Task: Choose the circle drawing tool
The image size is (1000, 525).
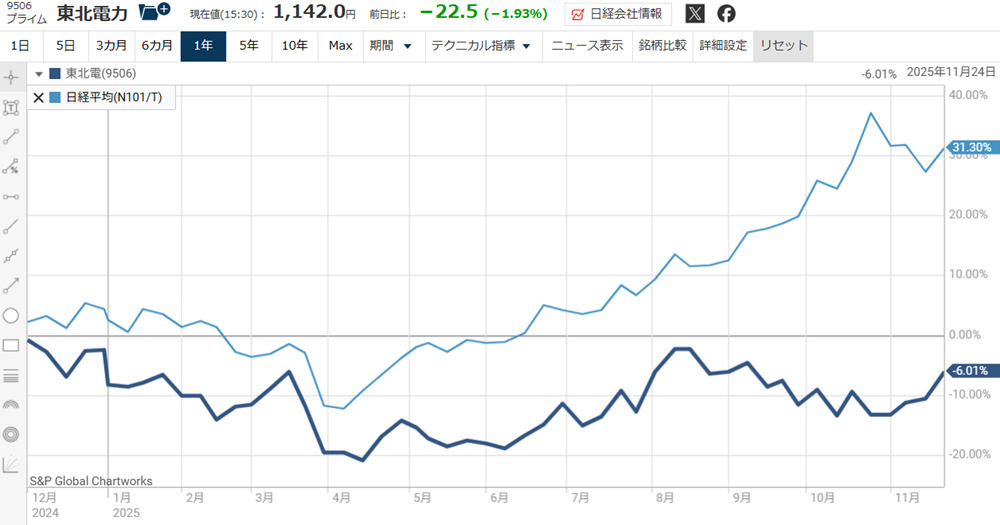Action: tap(12, 316)
